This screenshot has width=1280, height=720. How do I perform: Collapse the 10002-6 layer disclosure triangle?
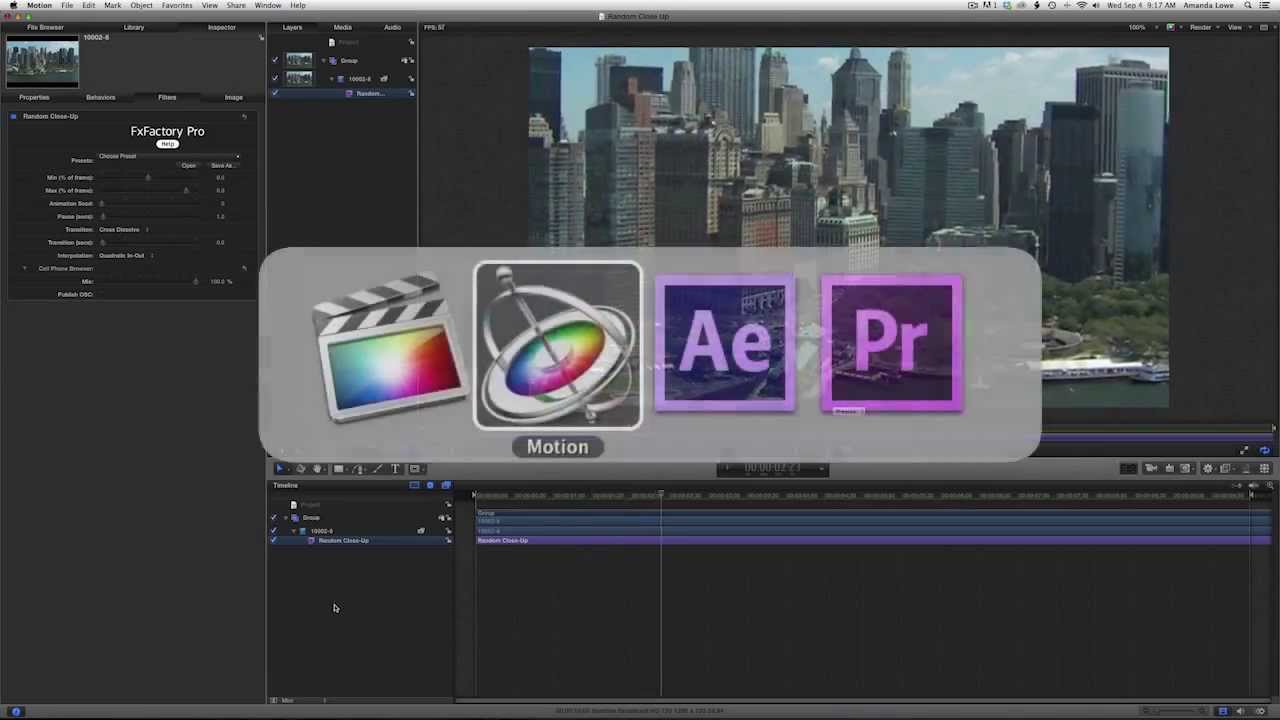pyautogui.click(x=332, y=78)
